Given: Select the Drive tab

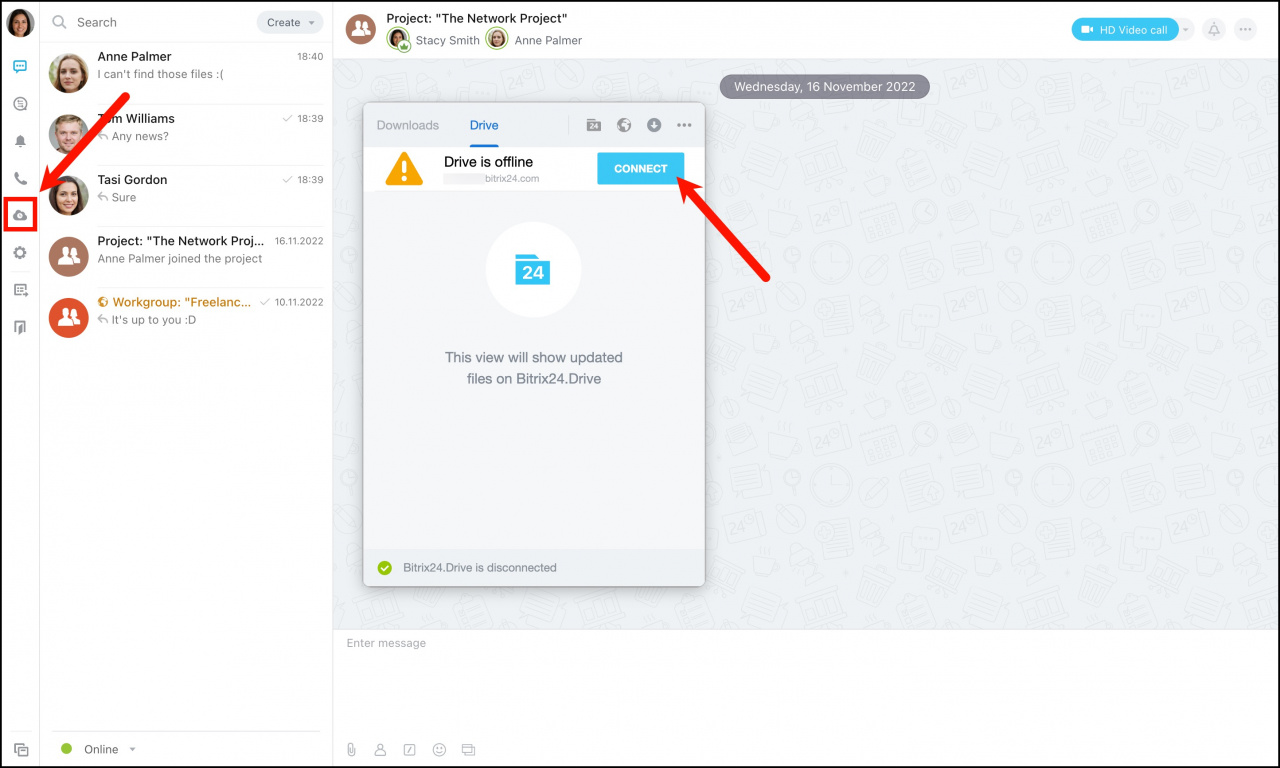Looking at the screenshot, I should point(484,125).
